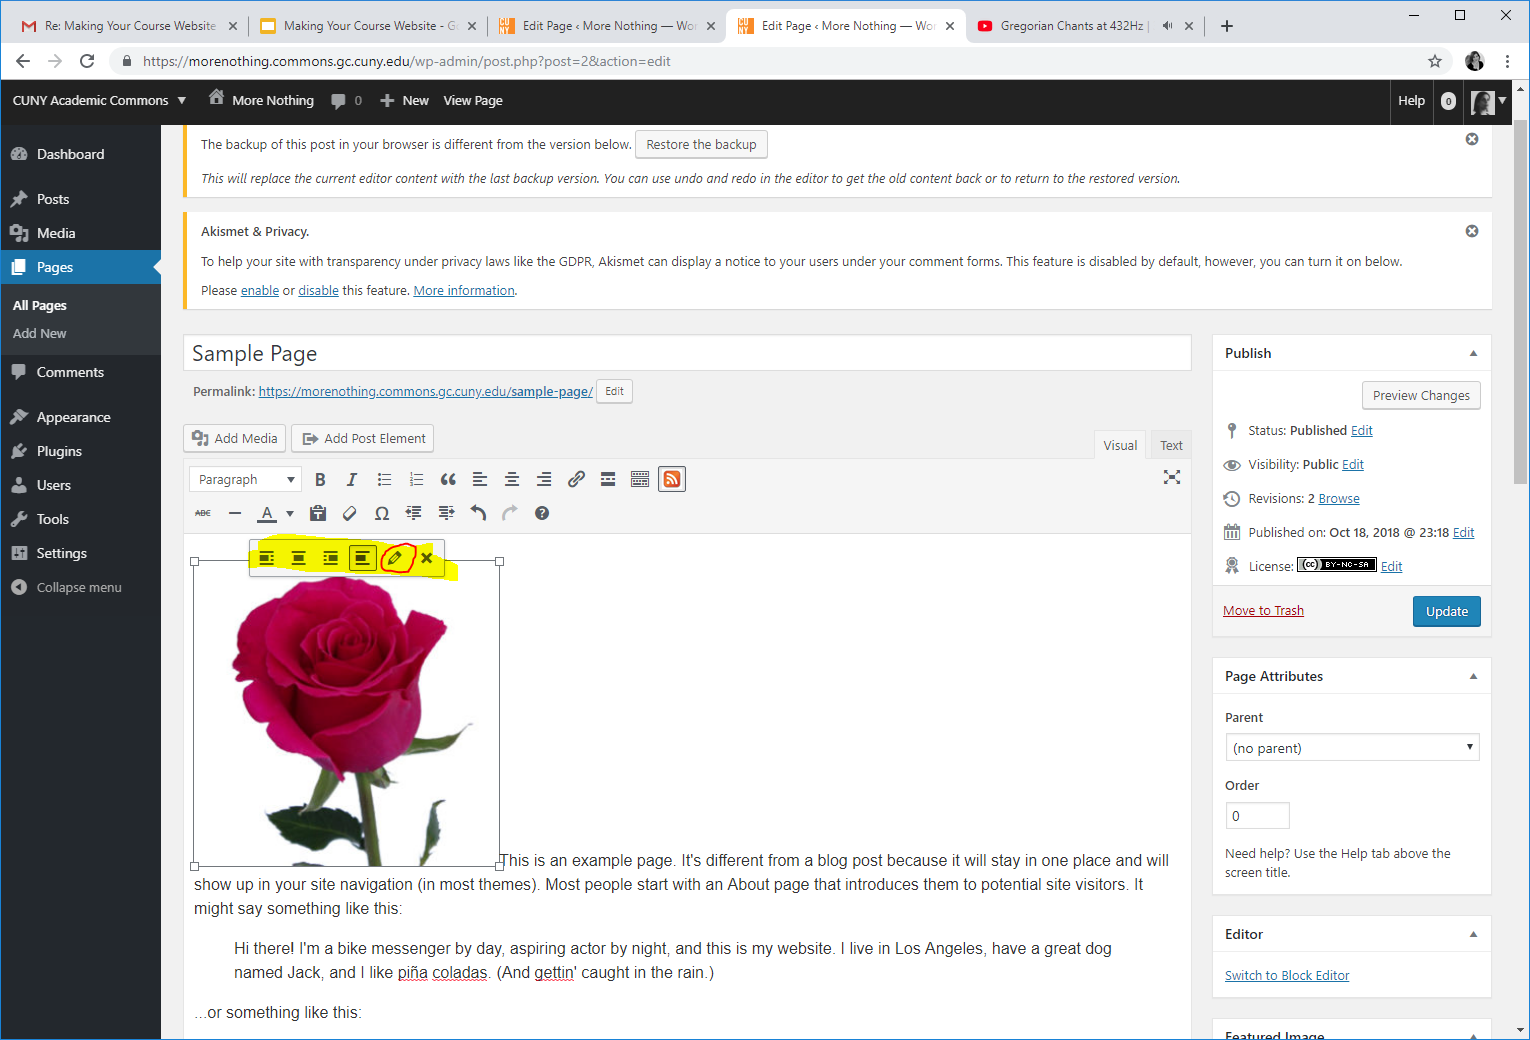
Task: Toggle the RSS feed toolbar button
Action: point(672,480)
